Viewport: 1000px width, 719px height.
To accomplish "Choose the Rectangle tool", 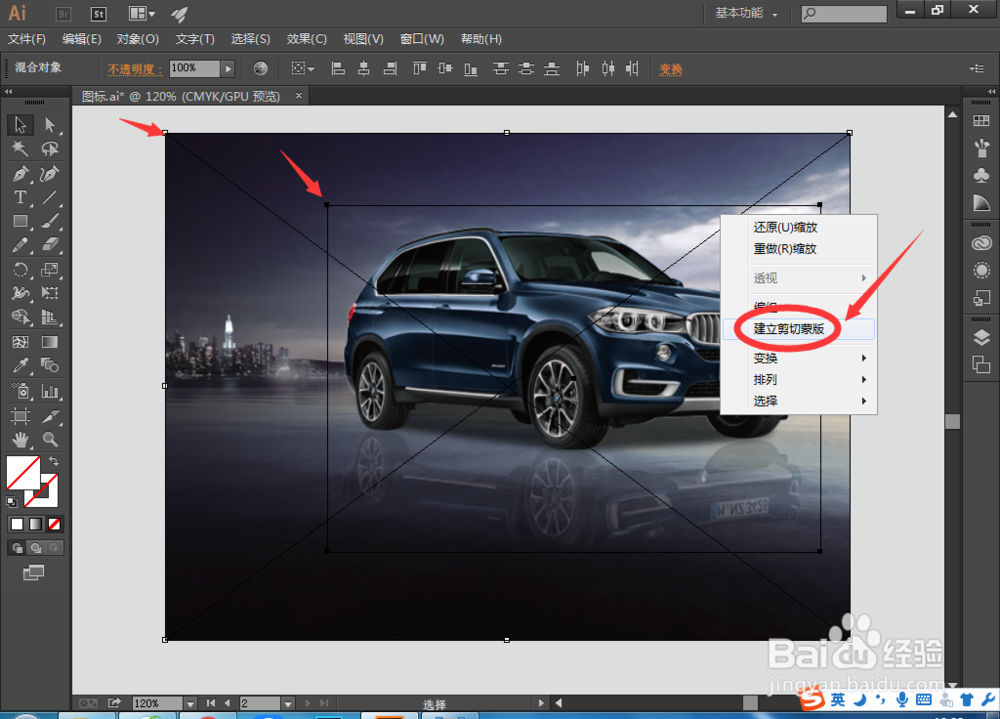I will 20,221.
